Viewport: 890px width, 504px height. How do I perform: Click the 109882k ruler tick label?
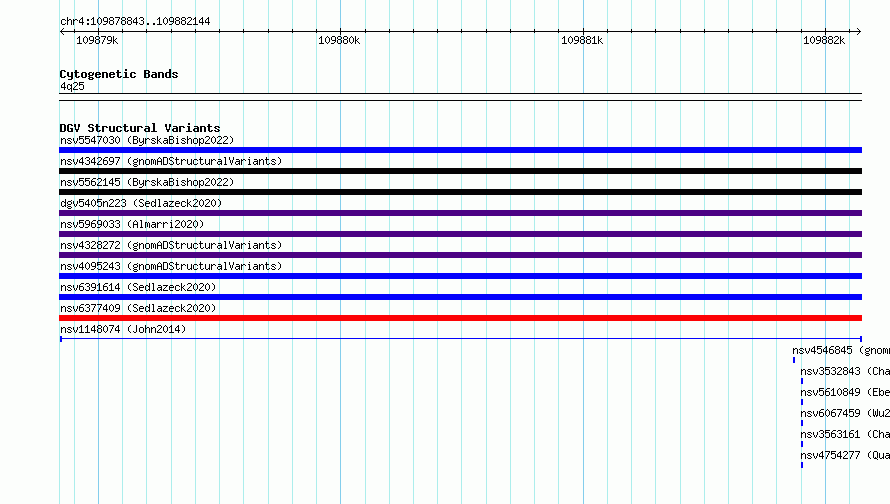pyautogui.click(x=824, y=40)
